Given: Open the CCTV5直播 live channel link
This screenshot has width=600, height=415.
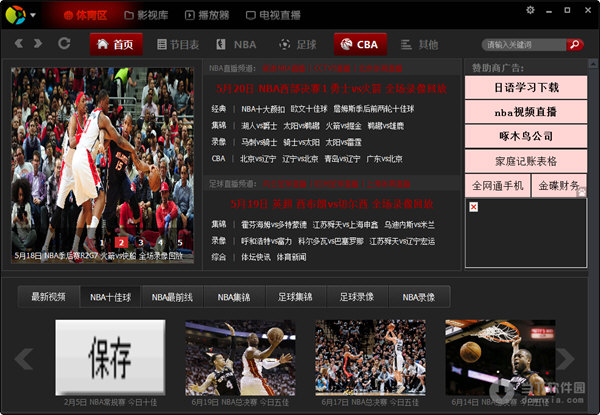Looking at the screenshot, I should (332, 68).
